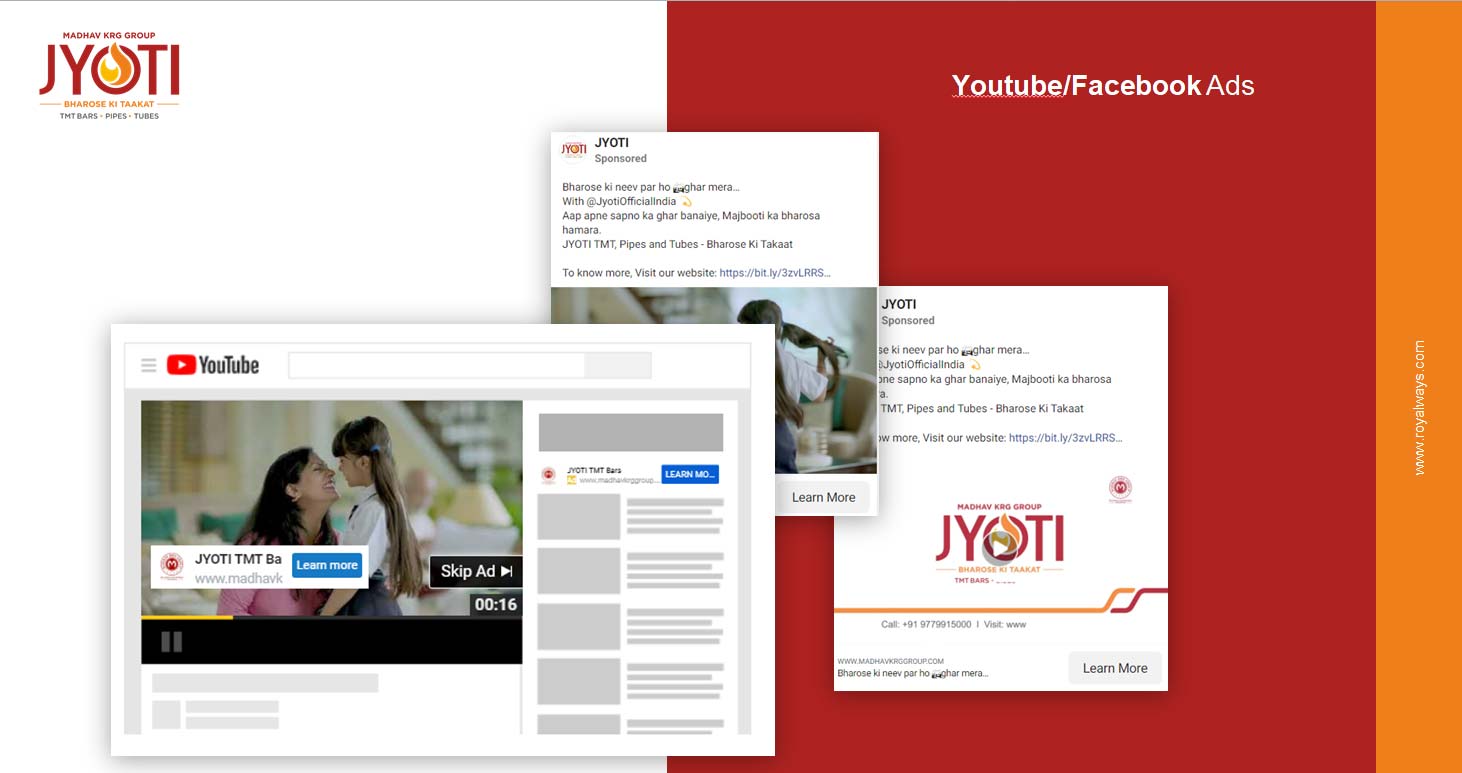1462x773 pixels.
Task: Click the gray search button beside the search field
Action: (618, 365)
